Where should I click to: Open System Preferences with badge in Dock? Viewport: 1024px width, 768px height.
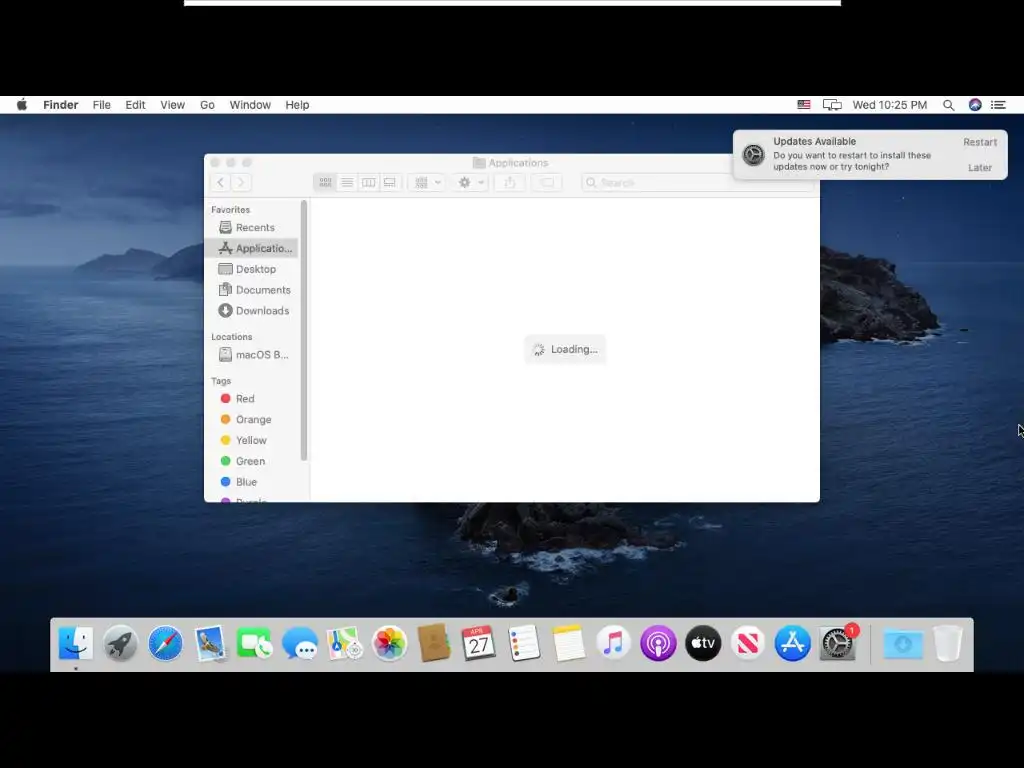[x=838, y=643]
